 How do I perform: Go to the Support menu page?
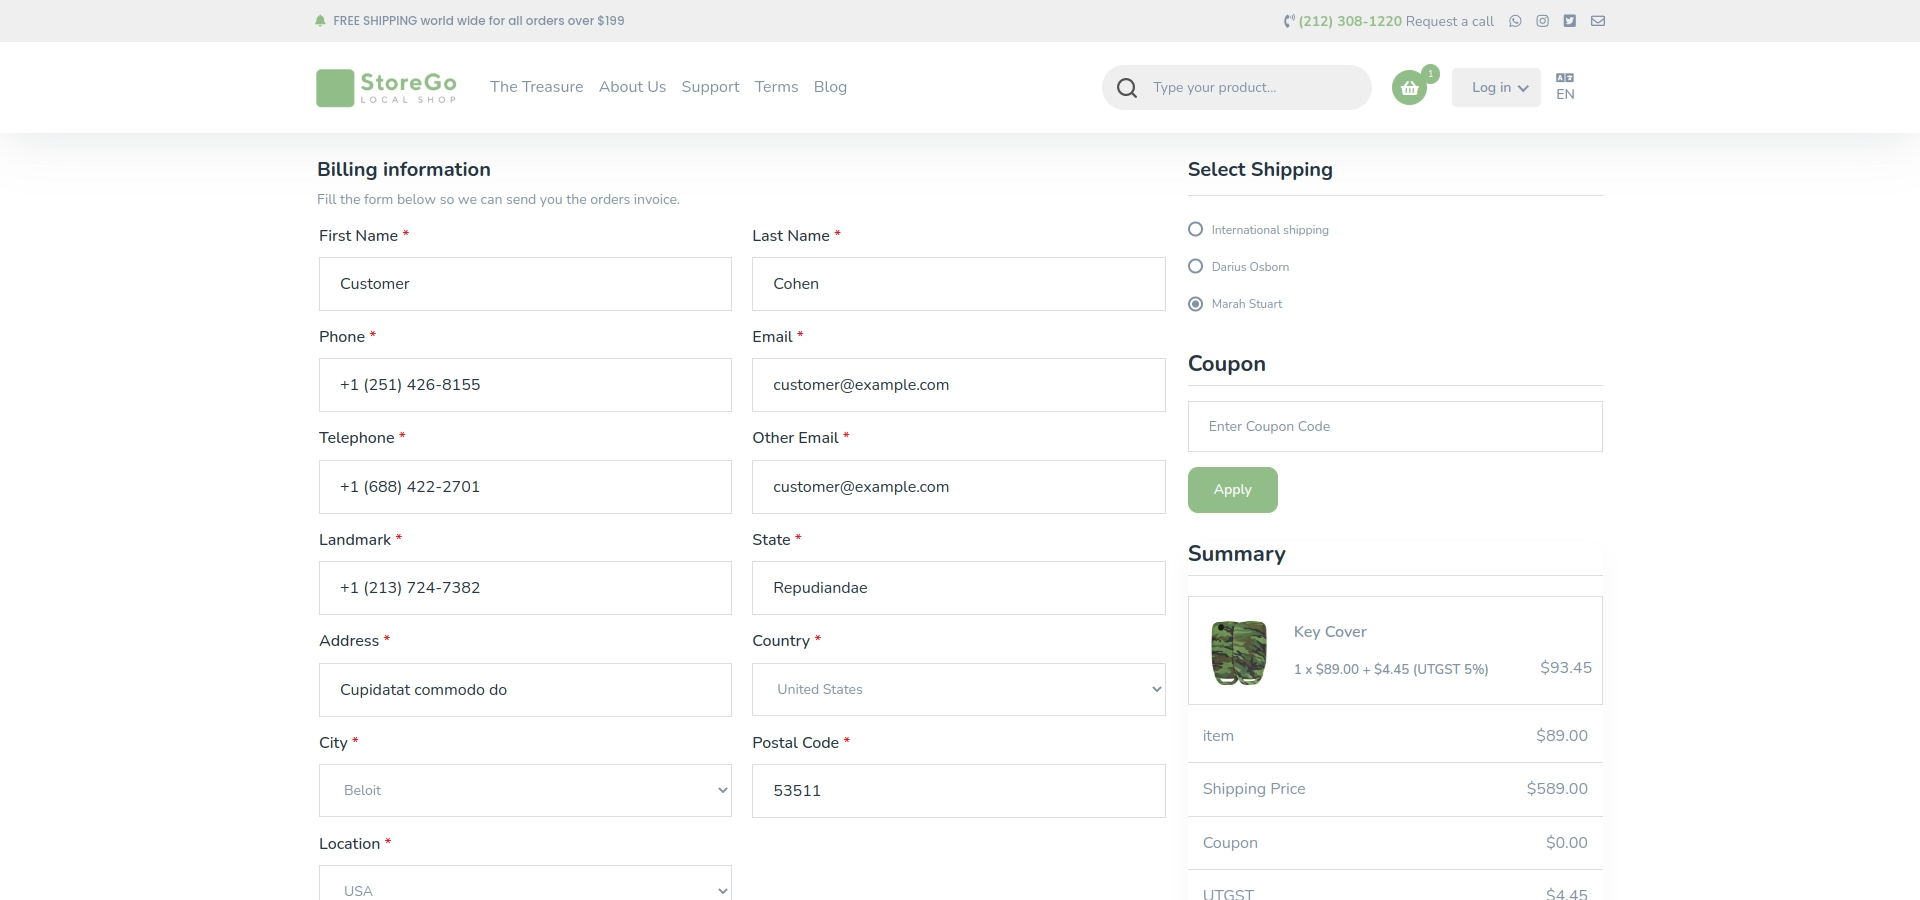pos(710,87)
